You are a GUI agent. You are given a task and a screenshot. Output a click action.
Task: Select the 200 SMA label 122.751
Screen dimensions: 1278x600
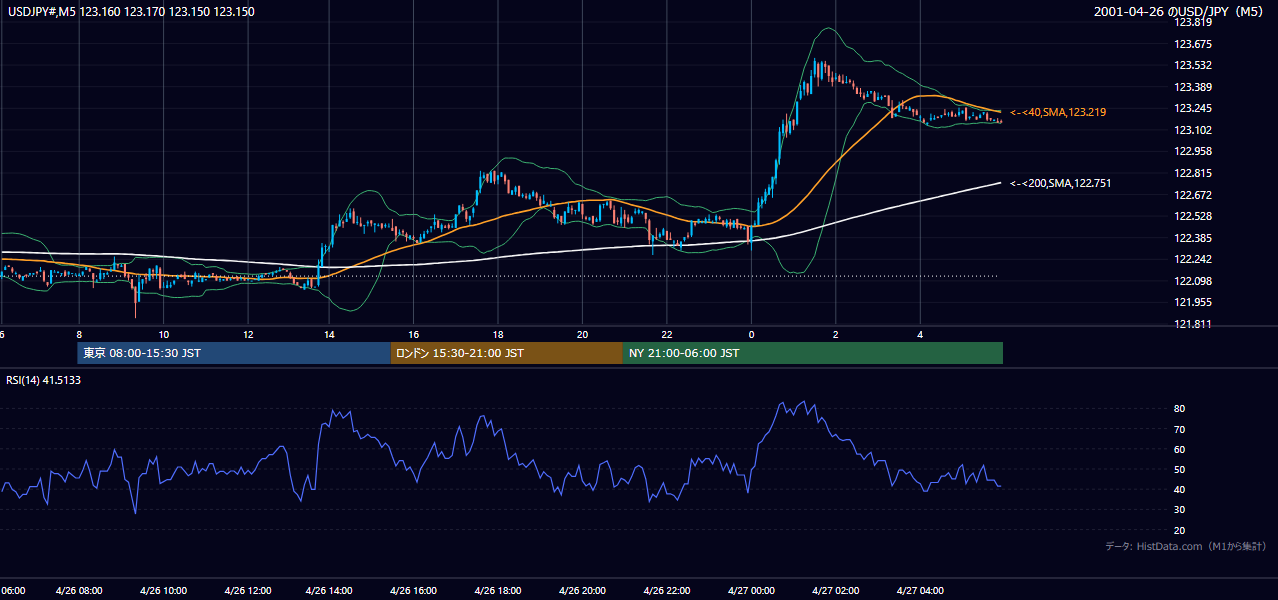1061,183
